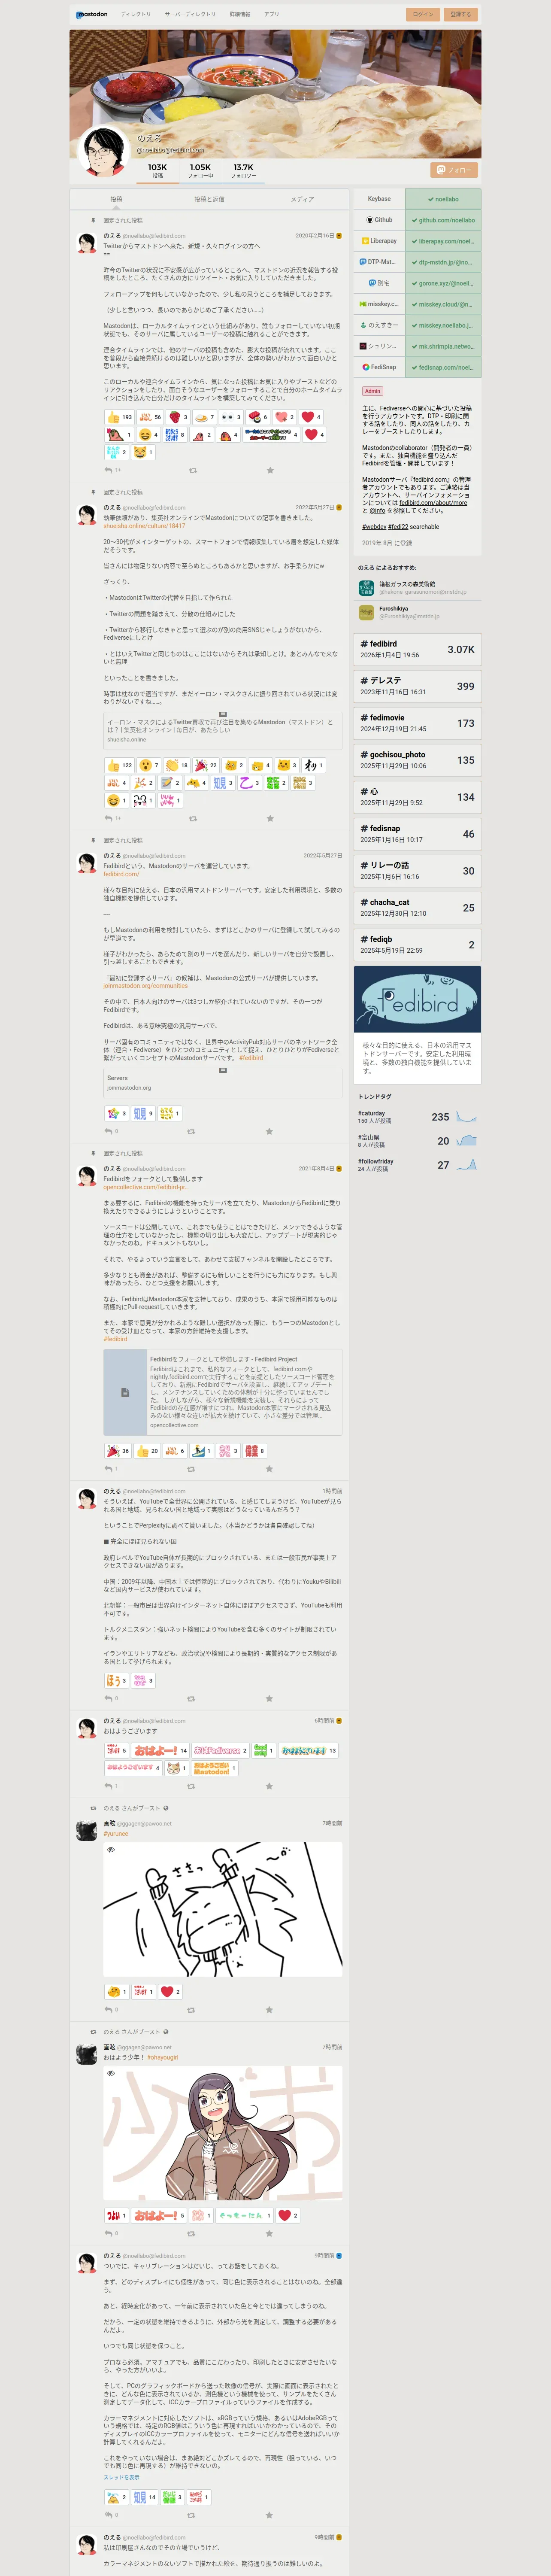The image size is (551, 2576).
Task: Click the party popper 36 reaction
Action: click(118, 1451)
